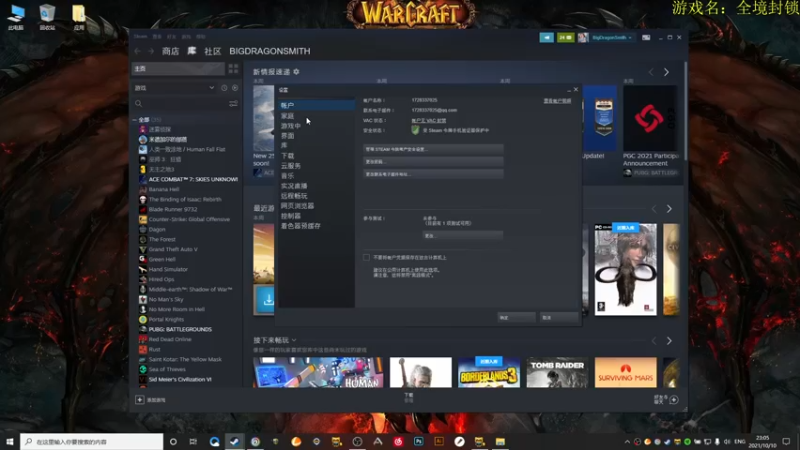Click the change password button
The image size is (800, 450).
(433, 161)
